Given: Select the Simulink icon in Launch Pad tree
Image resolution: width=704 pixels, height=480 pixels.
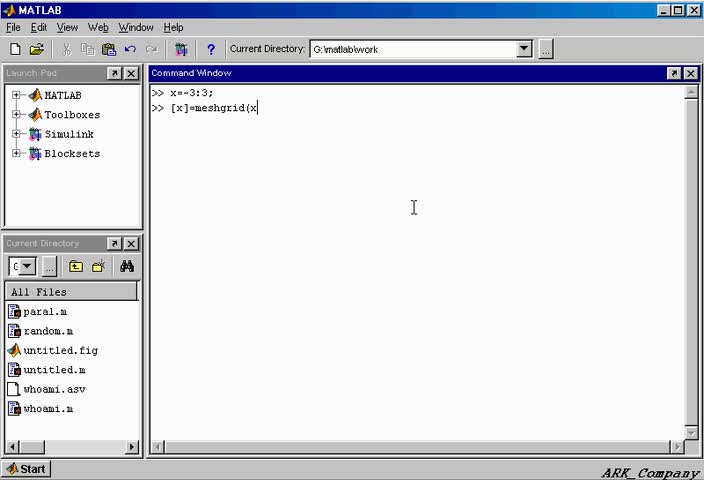Looking at the screenshot, I should (x=35, y=134).
